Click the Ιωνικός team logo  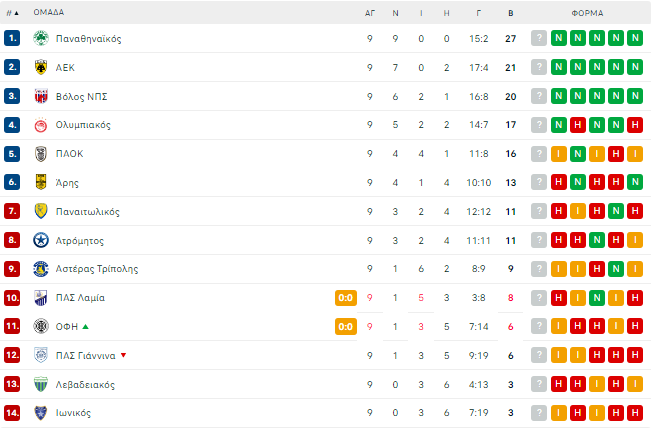click(x=41, y=413)
